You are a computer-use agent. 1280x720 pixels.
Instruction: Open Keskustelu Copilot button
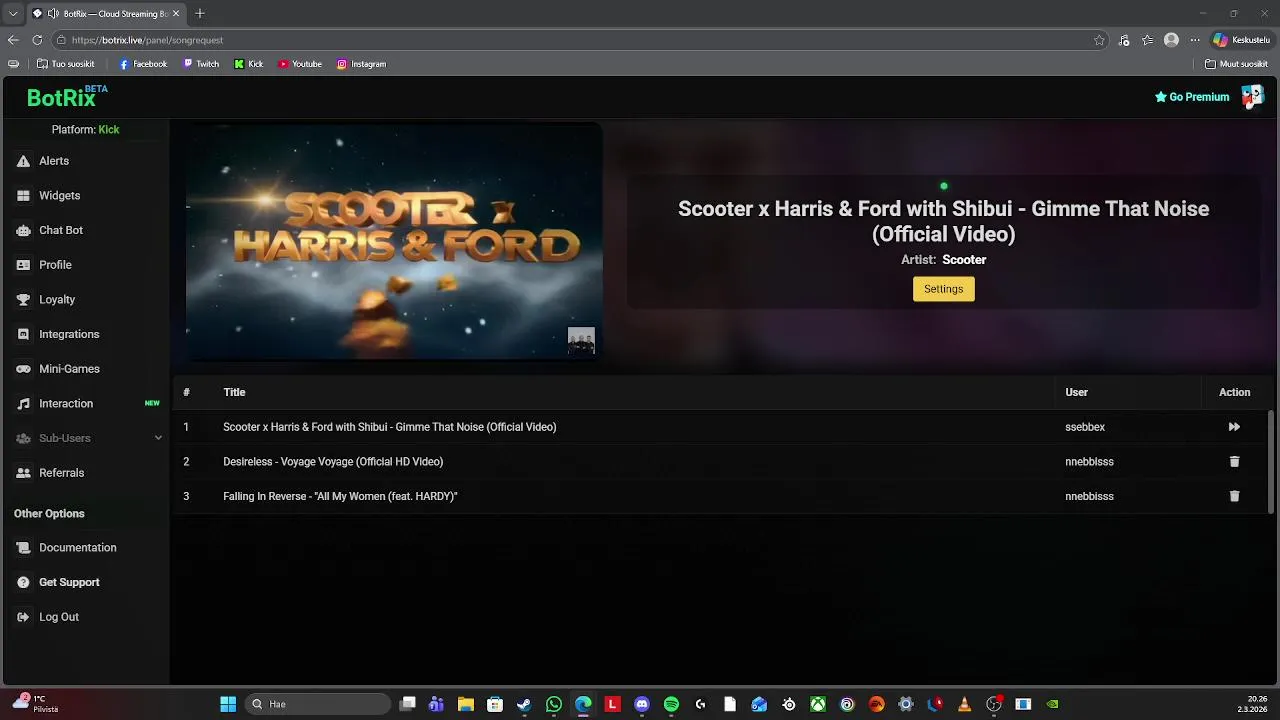[1241, 40]
